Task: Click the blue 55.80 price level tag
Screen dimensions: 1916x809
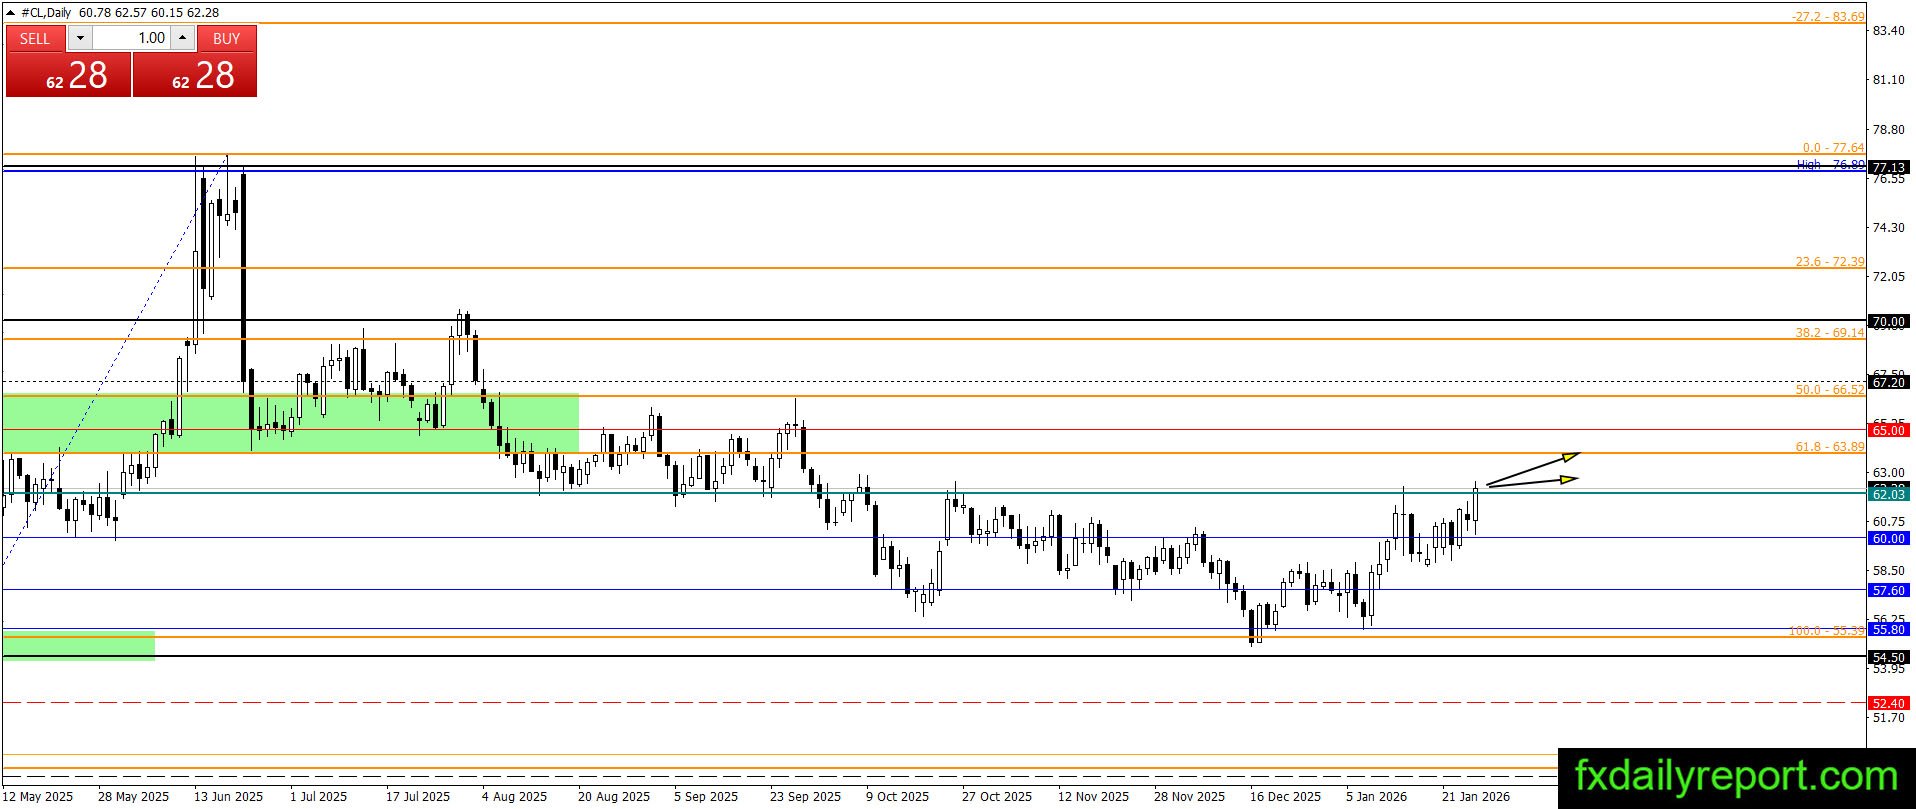Action: [1889, 629]
